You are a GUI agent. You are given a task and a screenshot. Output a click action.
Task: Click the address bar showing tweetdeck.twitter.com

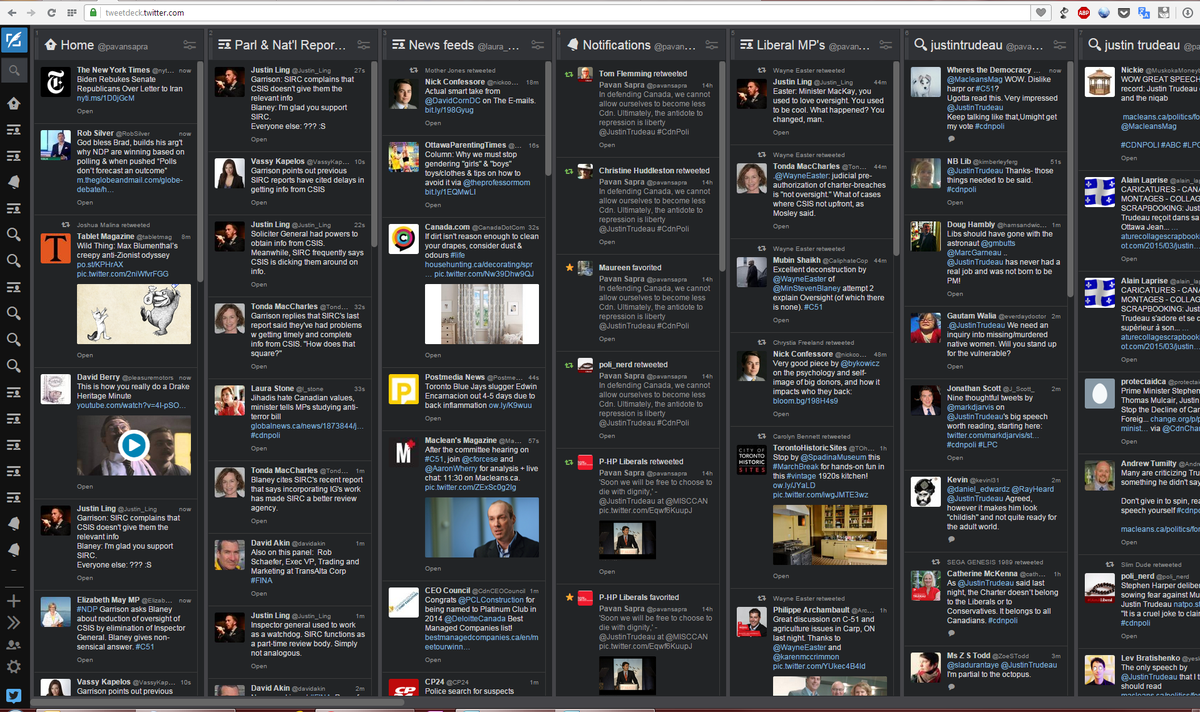(x=555, y=12)
